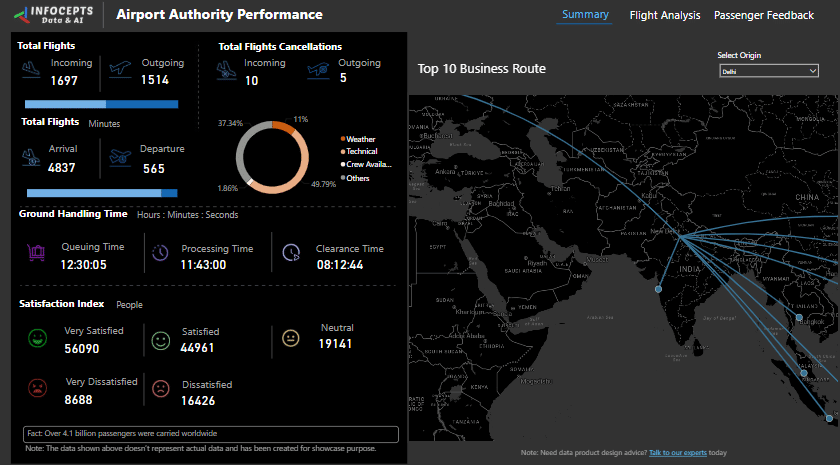
Task: Click the outgoing flights airplane icon
Action: pos(120,70)
